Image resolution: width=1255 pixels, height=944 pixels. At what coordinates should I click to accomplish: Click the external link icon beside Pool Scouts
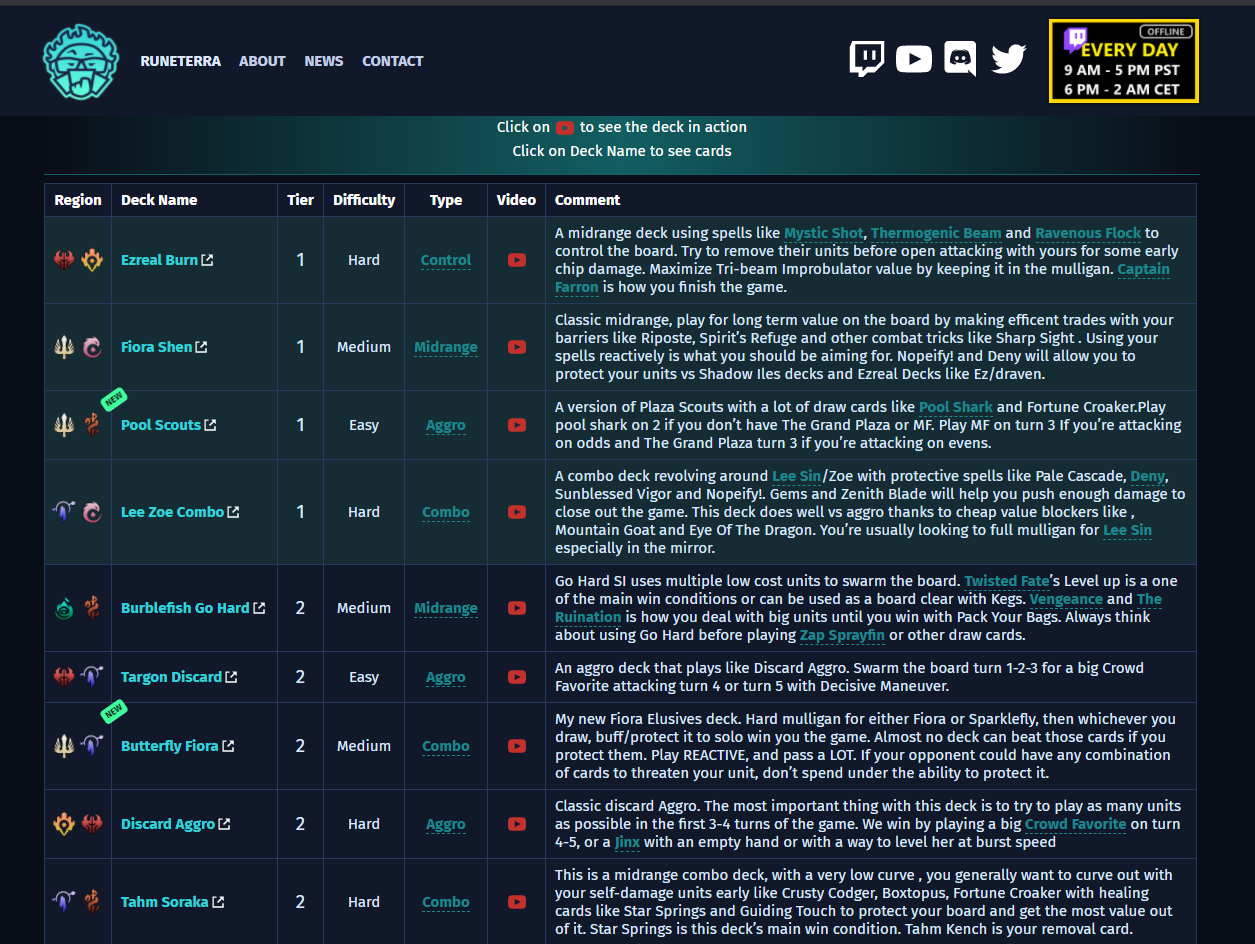[x=210, y=425]
